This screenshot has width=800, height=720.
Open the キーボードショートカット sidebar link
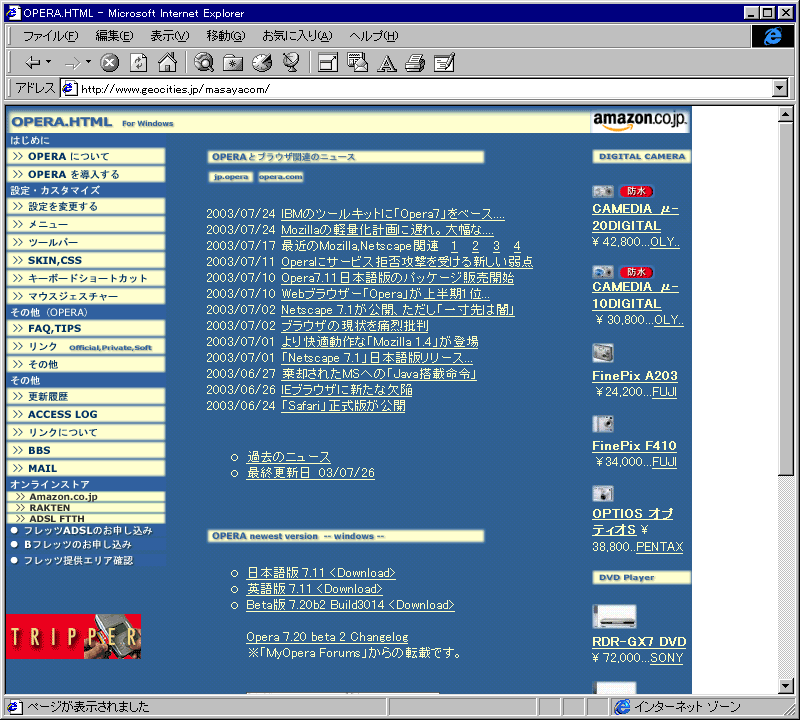pos(86,278)
